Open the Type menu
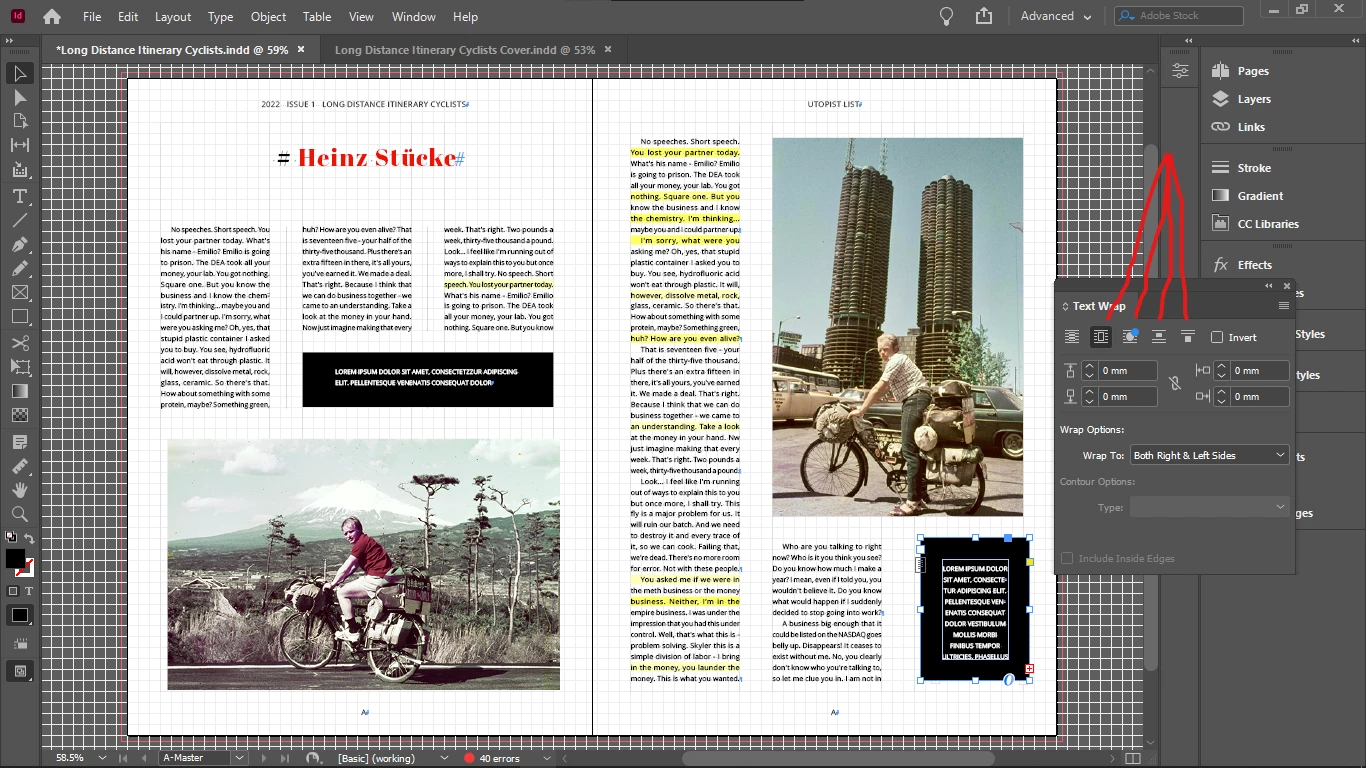Image resolution: width=1366 pixels, height=768 pixels. click(x=221, y=16)
